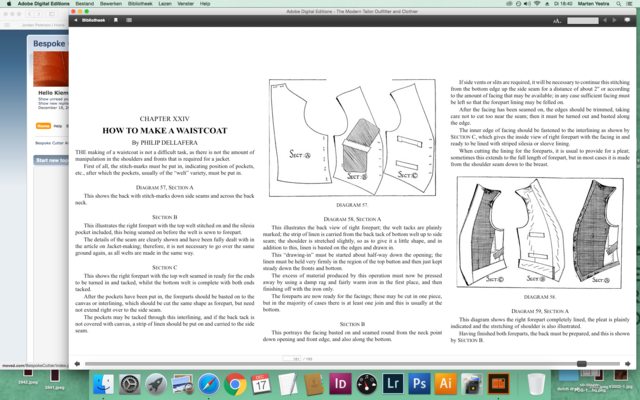Image resolution: width=640 pixels, height=400 pixels.
Task: Toggle Safari's sidebar button in background window
Action: pyautogui.click(x=51, y=14)
